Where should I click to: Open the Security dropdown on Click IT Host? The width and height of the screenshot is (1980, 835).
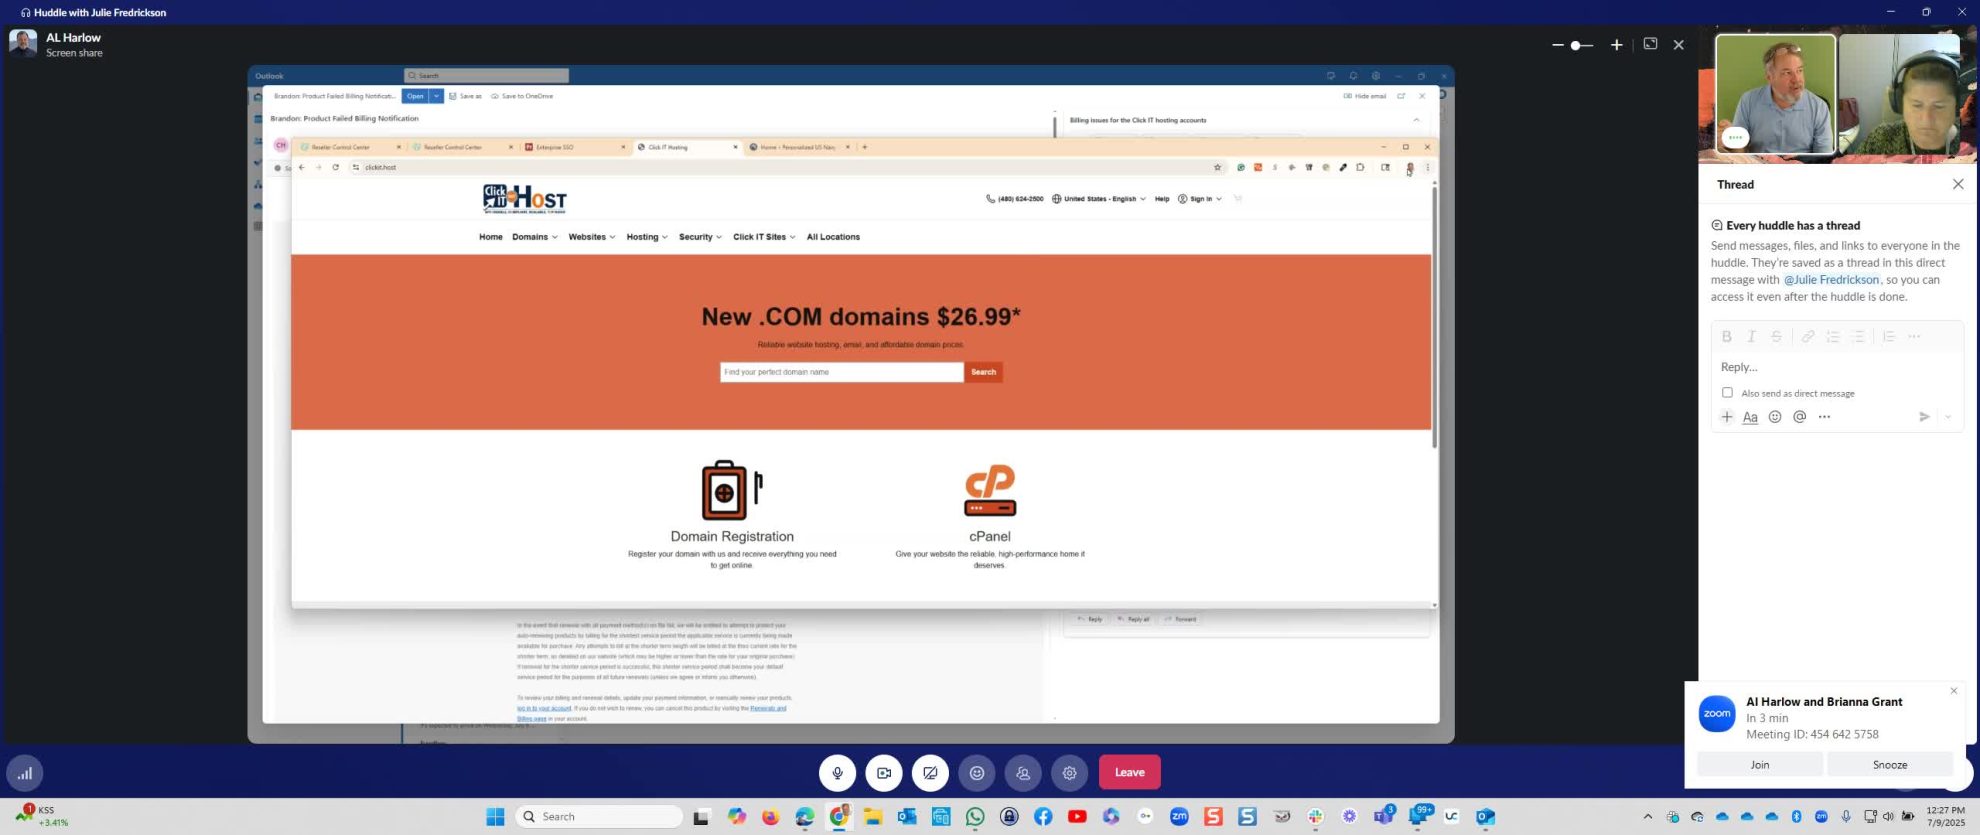click(700, 237)
